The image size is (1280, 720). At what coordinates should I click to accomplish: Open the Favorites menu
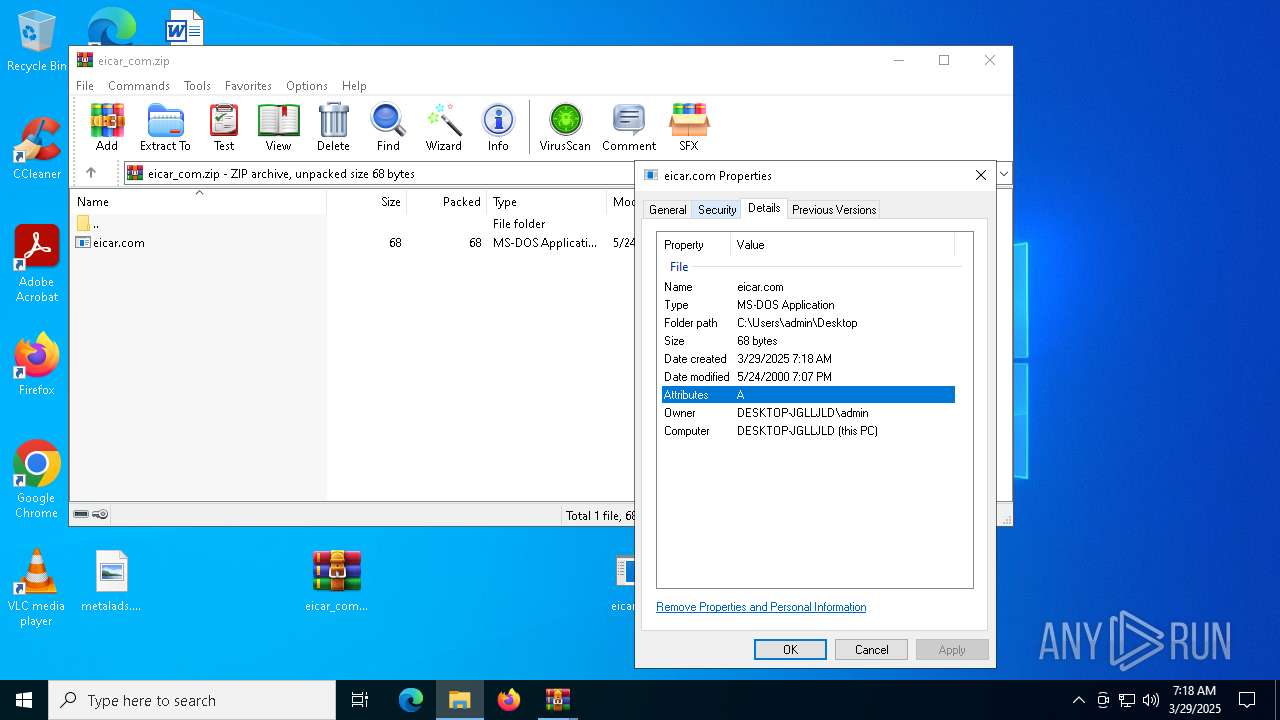coord(248,86)
